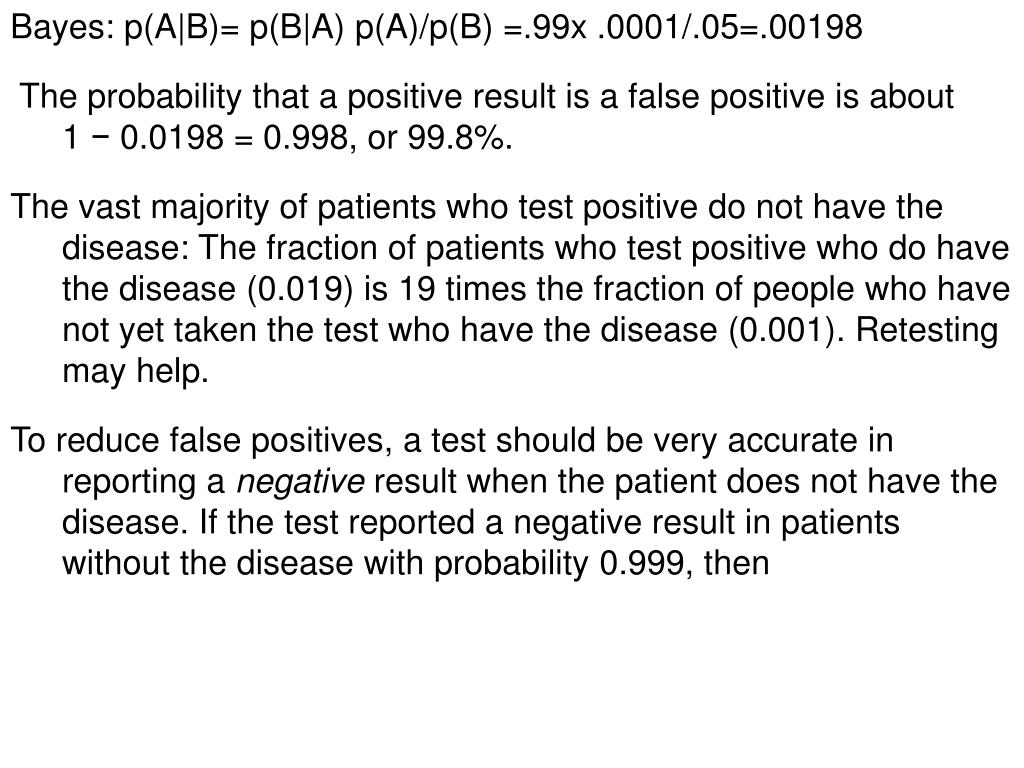
Task: Click the word 'disease:' in third paragraph
Action: coord(126,248)
